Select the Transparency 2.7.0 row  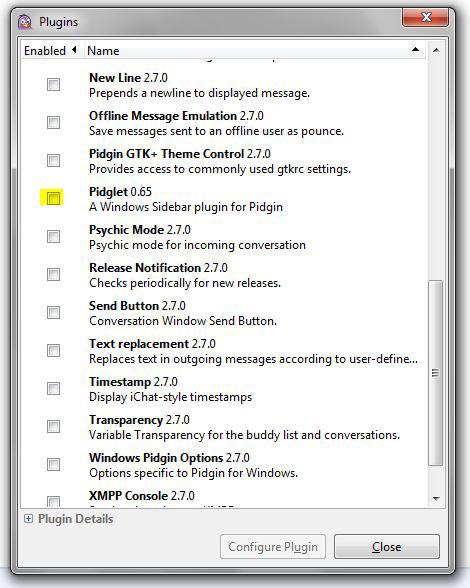[x=224, y=427]
